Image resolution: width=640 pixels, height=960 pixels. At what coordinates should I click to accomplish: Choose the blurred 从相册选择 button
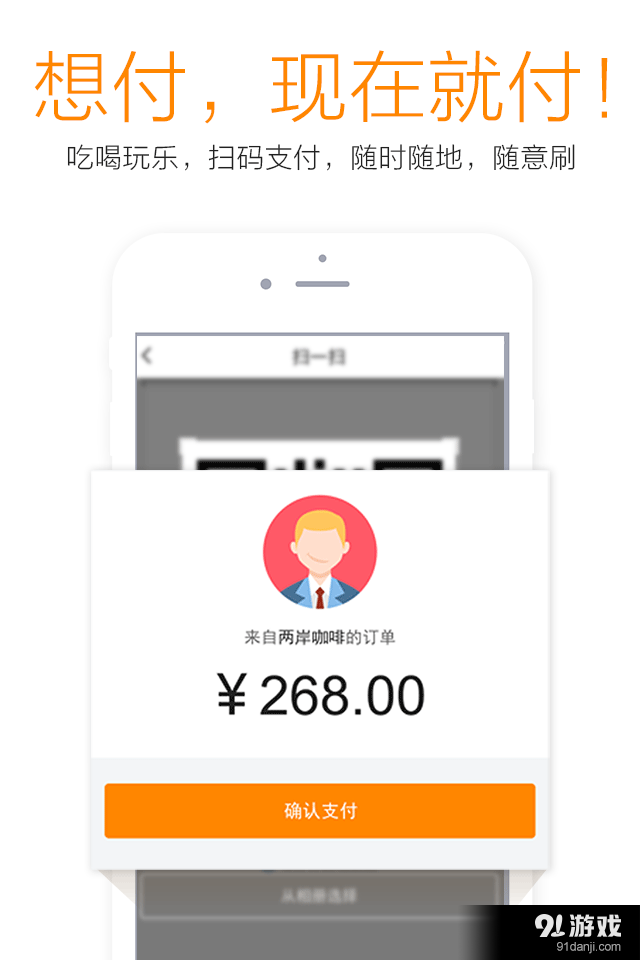[x=319, y=896]
